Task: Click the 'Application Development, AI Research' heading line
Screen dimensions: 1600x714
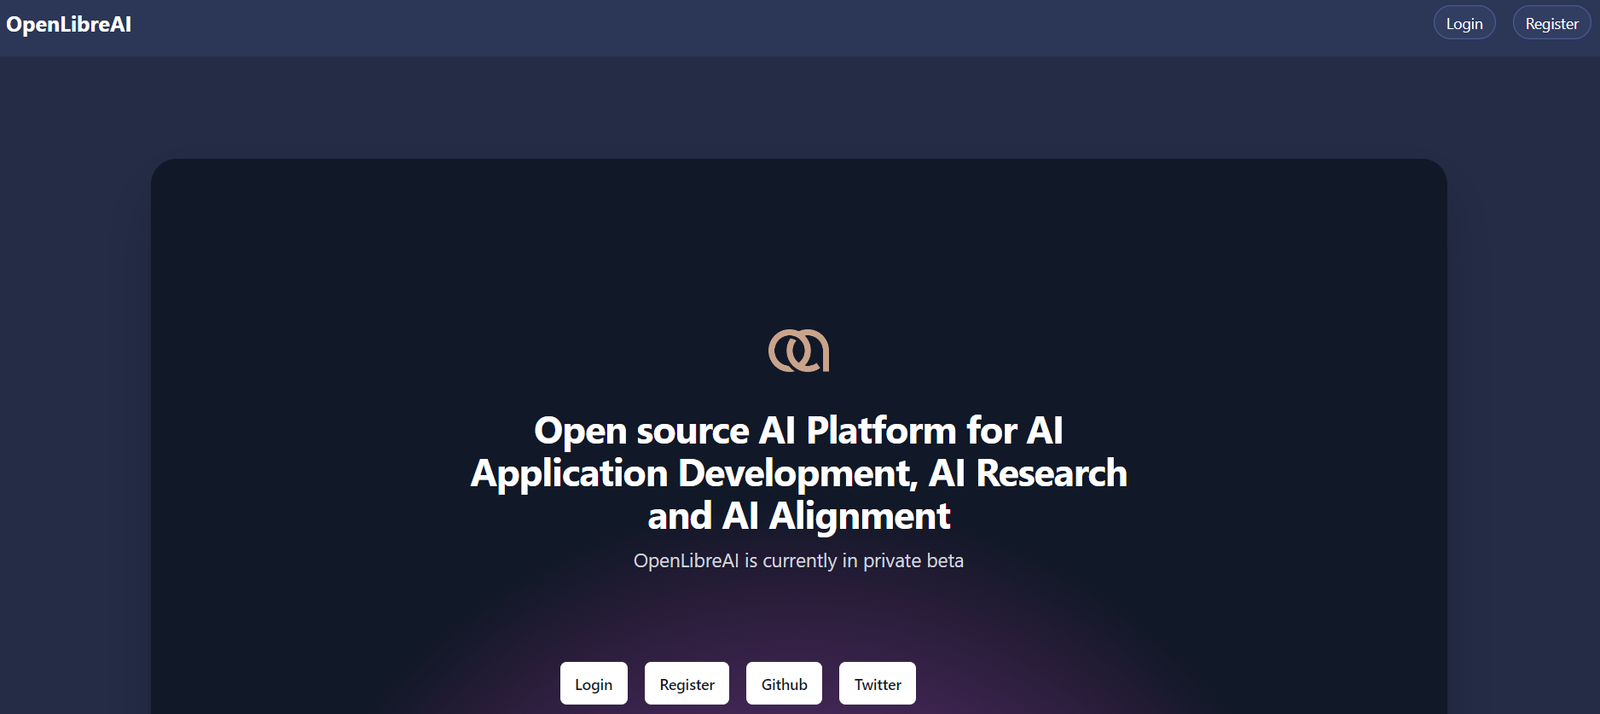Action: pyautogui.click(x=798, y=474)
